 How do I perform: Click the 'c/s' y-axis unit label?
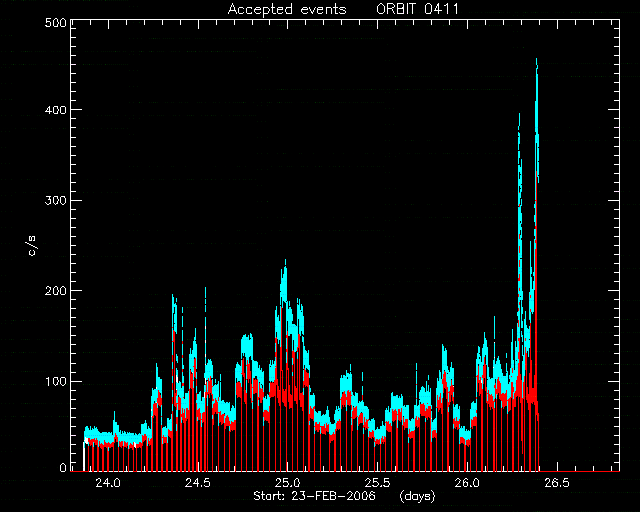point(32,246)
